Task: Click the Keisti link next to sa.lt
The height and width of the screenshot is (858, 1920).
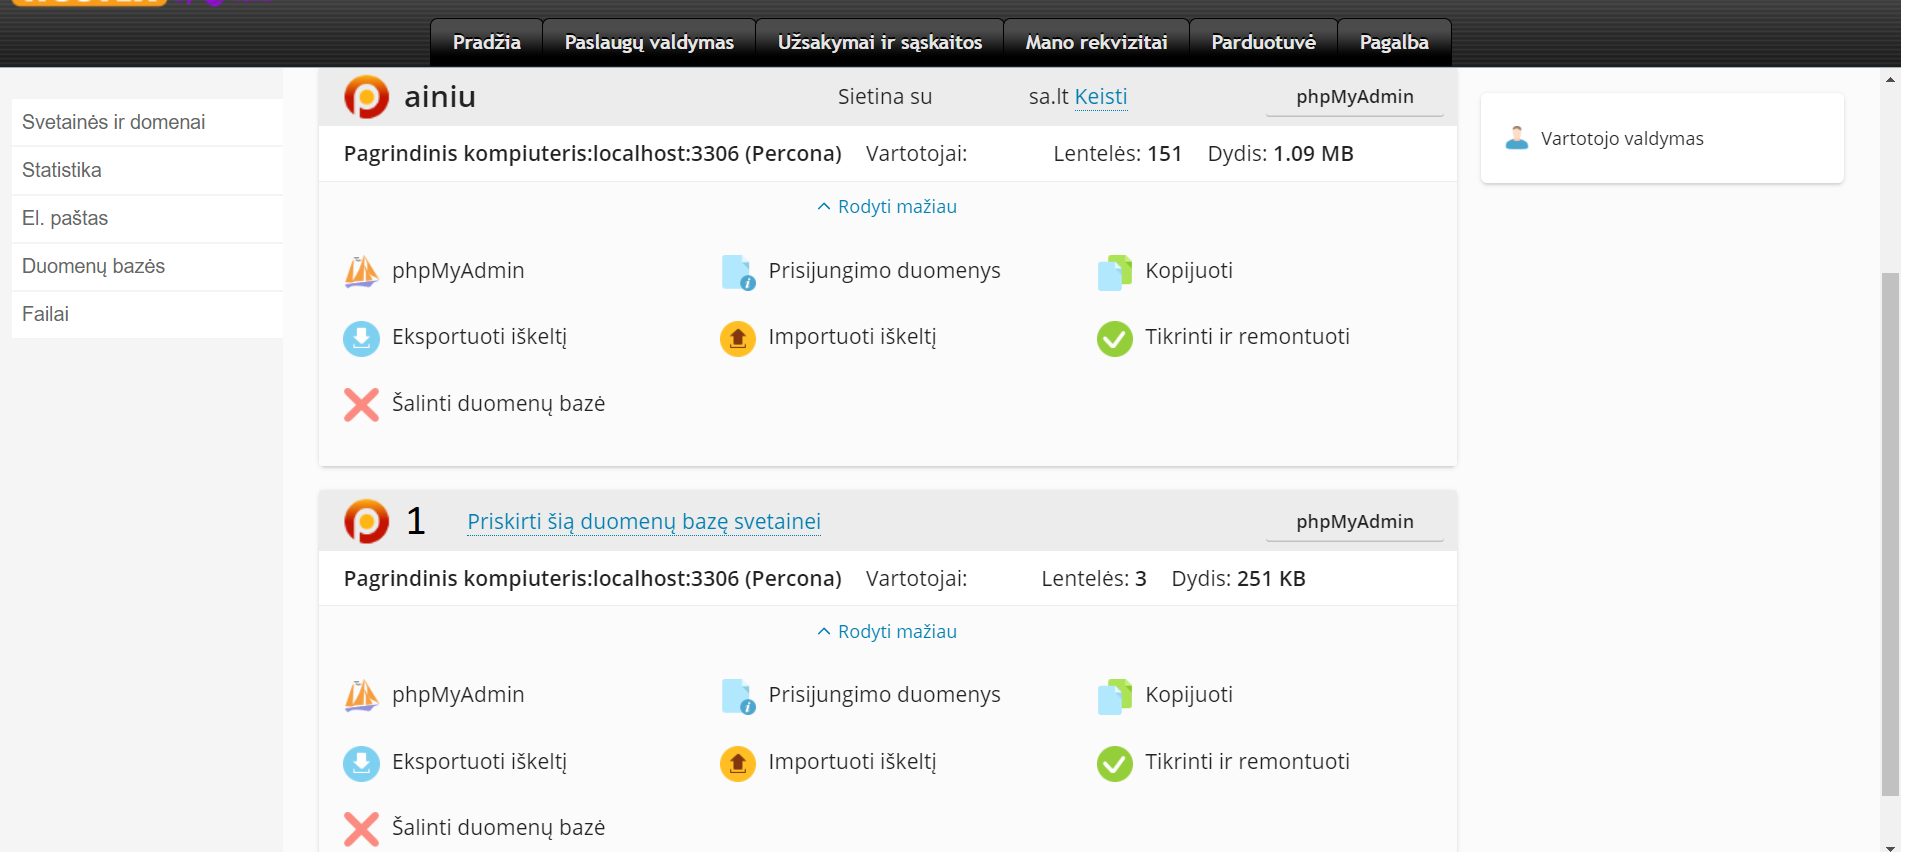Action: click(1100, 97)
